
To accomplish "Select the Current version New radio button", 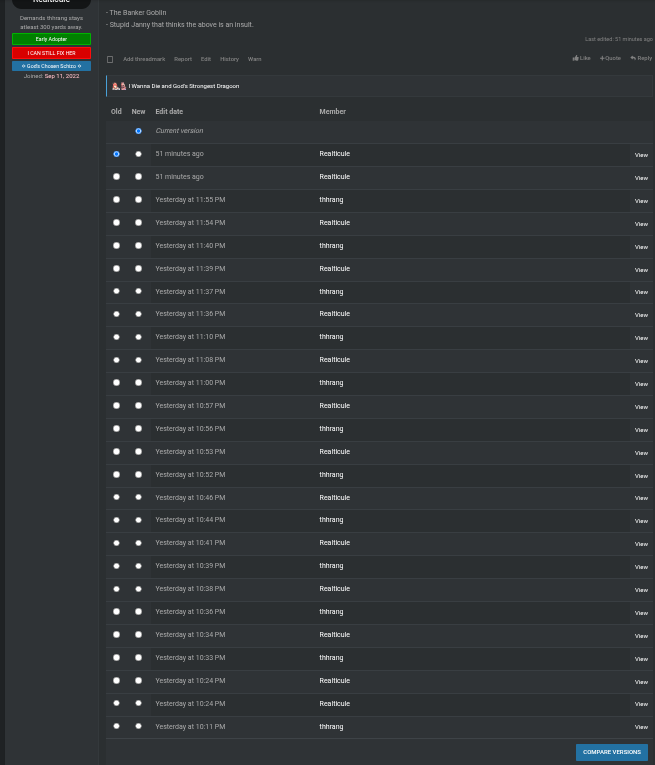I will click(x=139, y=131).
